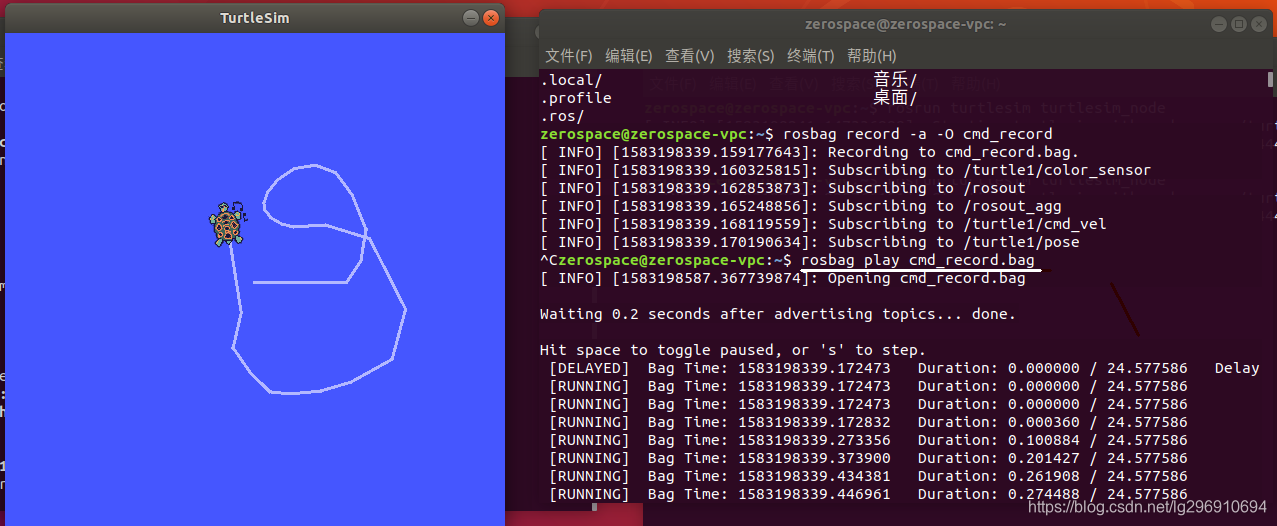
Task: Close the TurtleSim window
Action: tap(490, 18)
